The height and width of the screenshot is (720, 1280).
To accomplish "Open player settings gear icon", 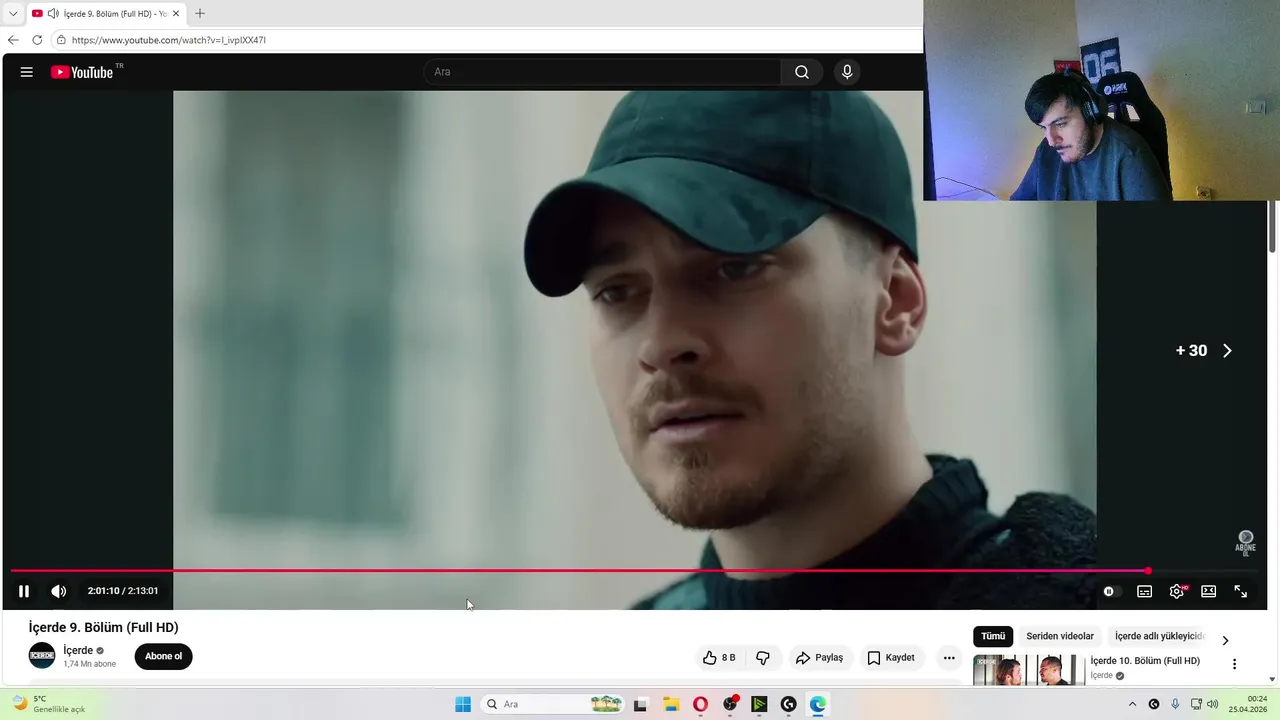I will 1177,591.
